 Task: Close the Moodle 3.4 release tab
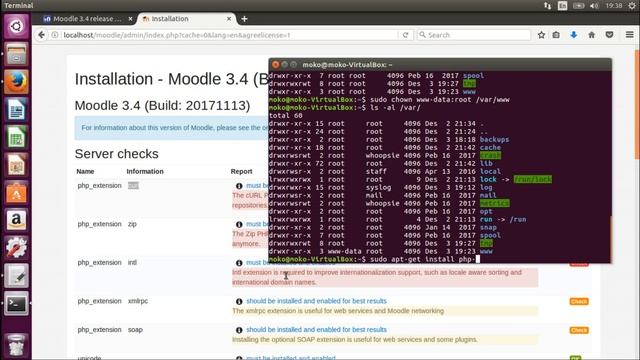[x=130, y=19]
